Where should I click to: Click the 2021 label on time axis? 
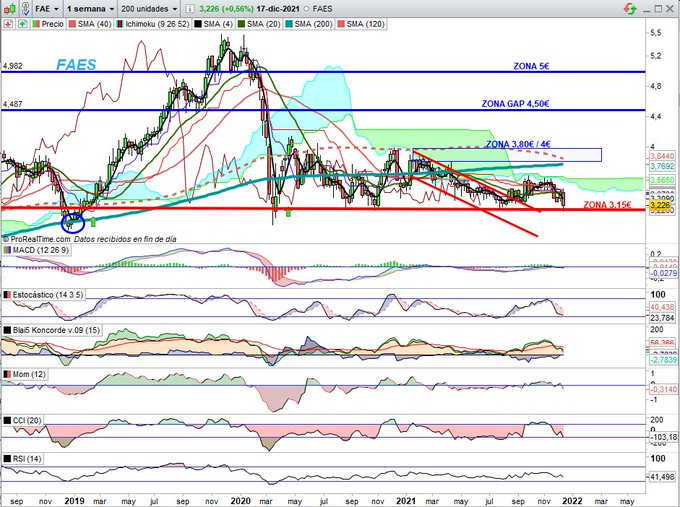tap(406, 501)
